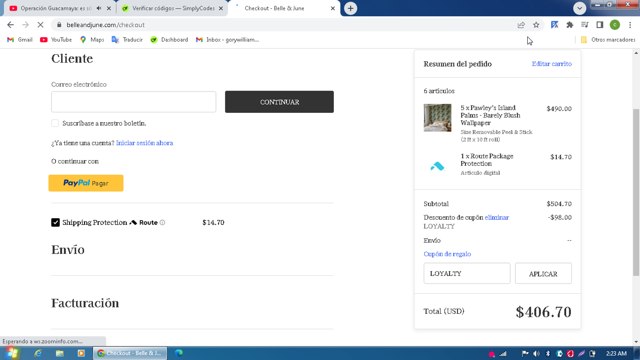Click the Facturación section heading
The image size is (640, 360).
(85, 303)
